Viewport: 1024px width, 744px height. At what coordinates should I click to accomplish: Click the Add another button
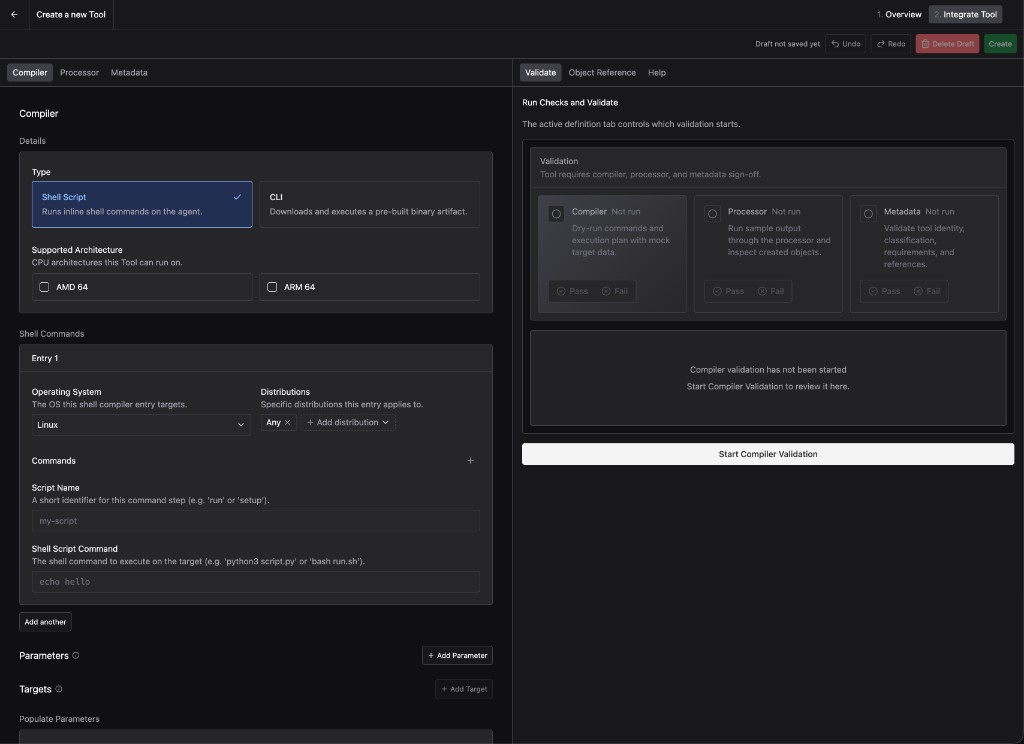[x=45, y=622]
